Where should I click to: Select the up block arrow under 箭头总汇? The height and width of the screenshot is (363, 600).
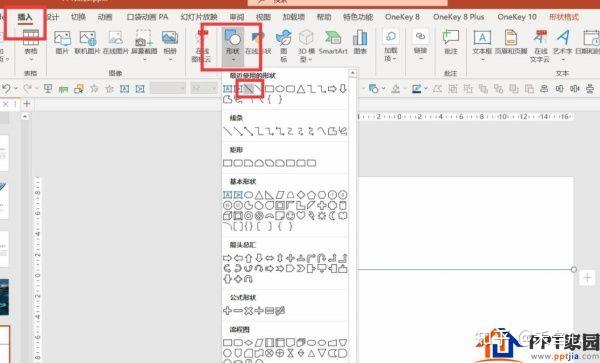coord(249,258)
